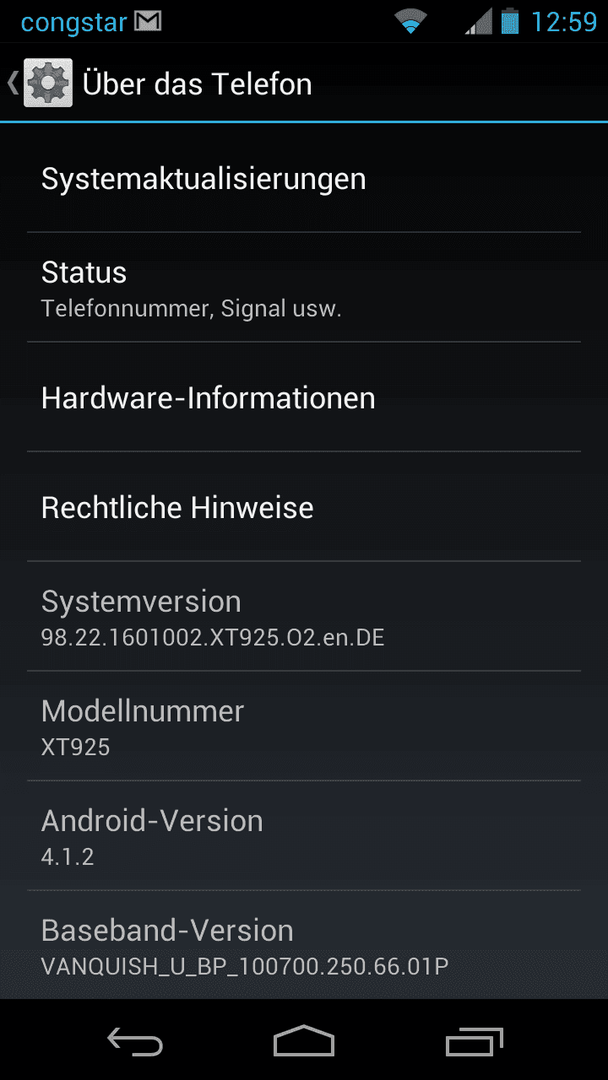Tap the recent apps navigation button
The width and height of the screenshot is (608, 1080).
pyautogui.click(x=474, y=1040)
